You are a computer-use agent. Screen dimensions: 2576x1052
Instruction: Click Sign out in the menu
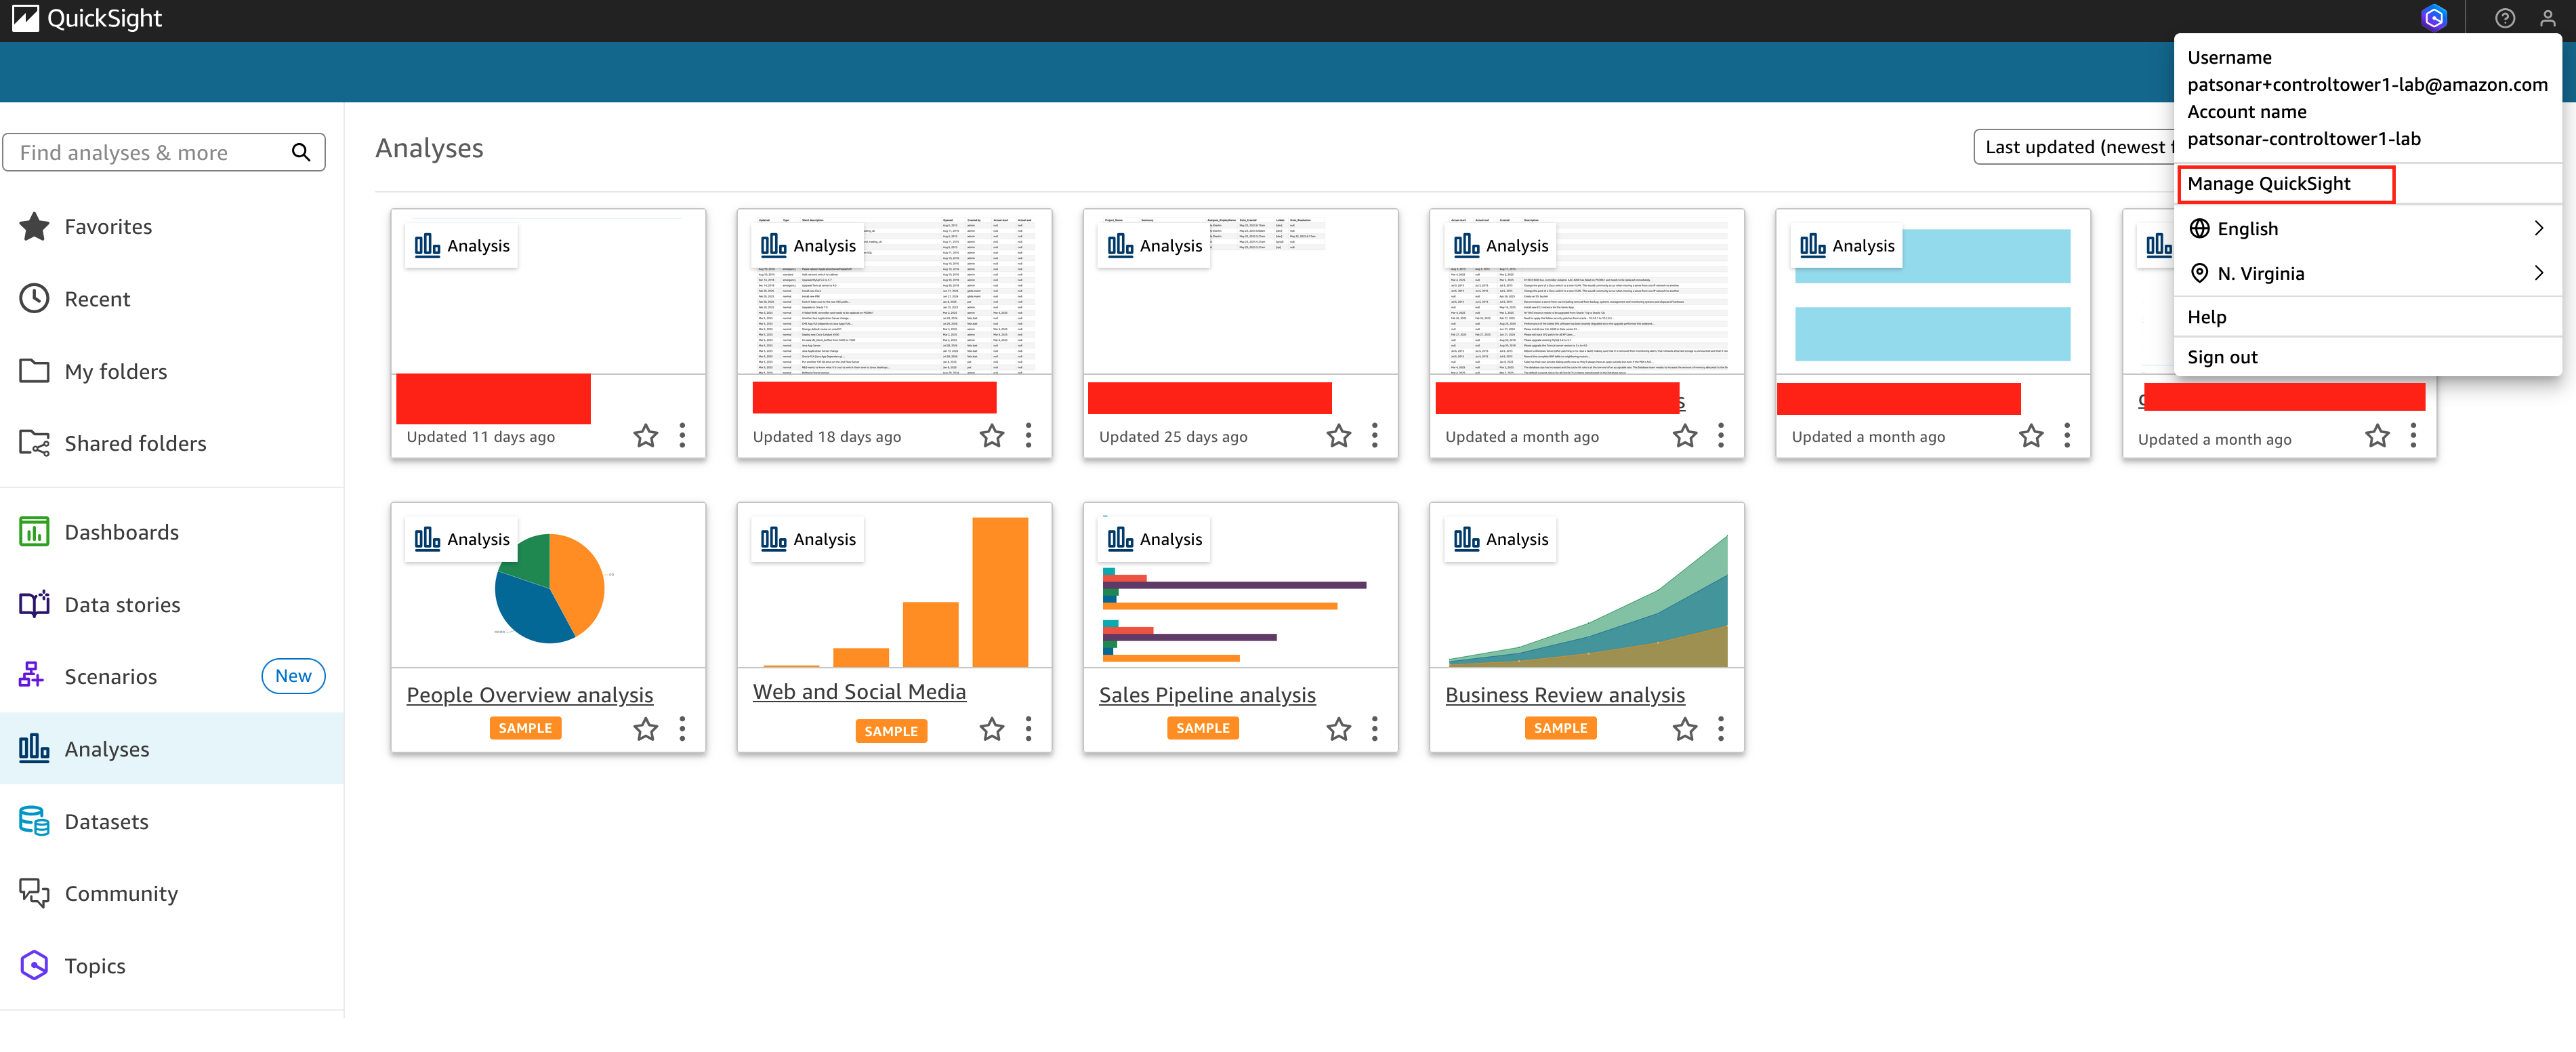click(x=2222, y=357)
